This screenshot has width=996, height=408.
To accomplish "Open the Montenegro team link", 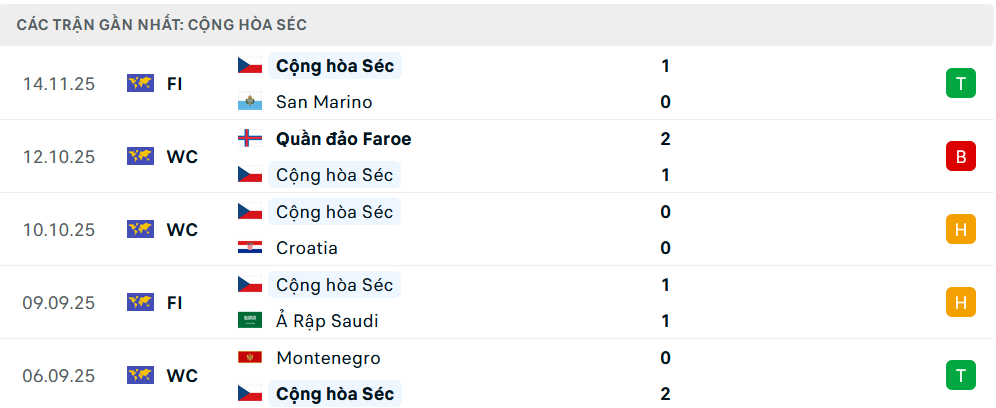I will pyautogui.click(x=327, y=358).
